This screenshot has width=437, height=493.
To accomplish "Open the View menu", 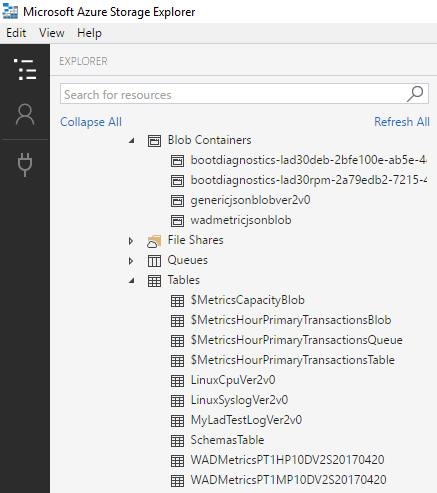I will [x=51, y=33].
